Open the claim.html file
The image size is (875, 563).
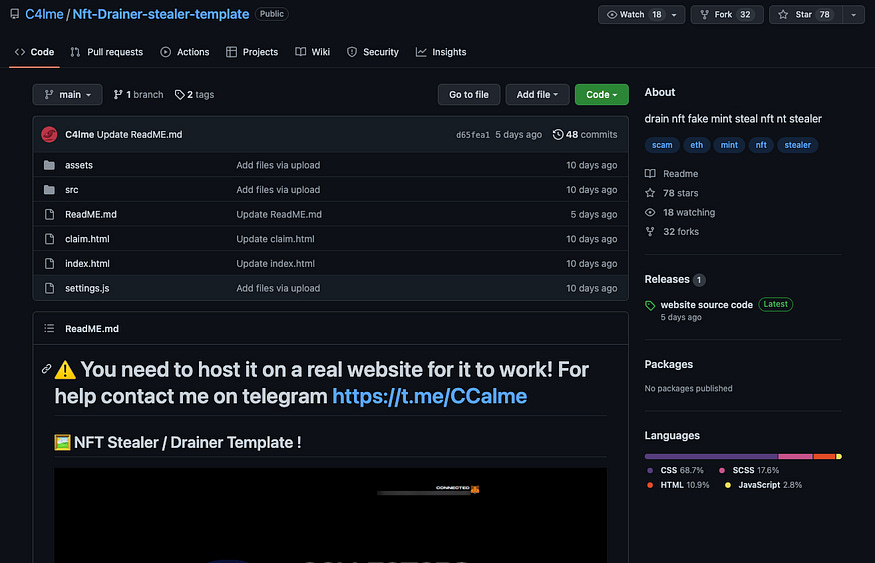pos(87,239)
